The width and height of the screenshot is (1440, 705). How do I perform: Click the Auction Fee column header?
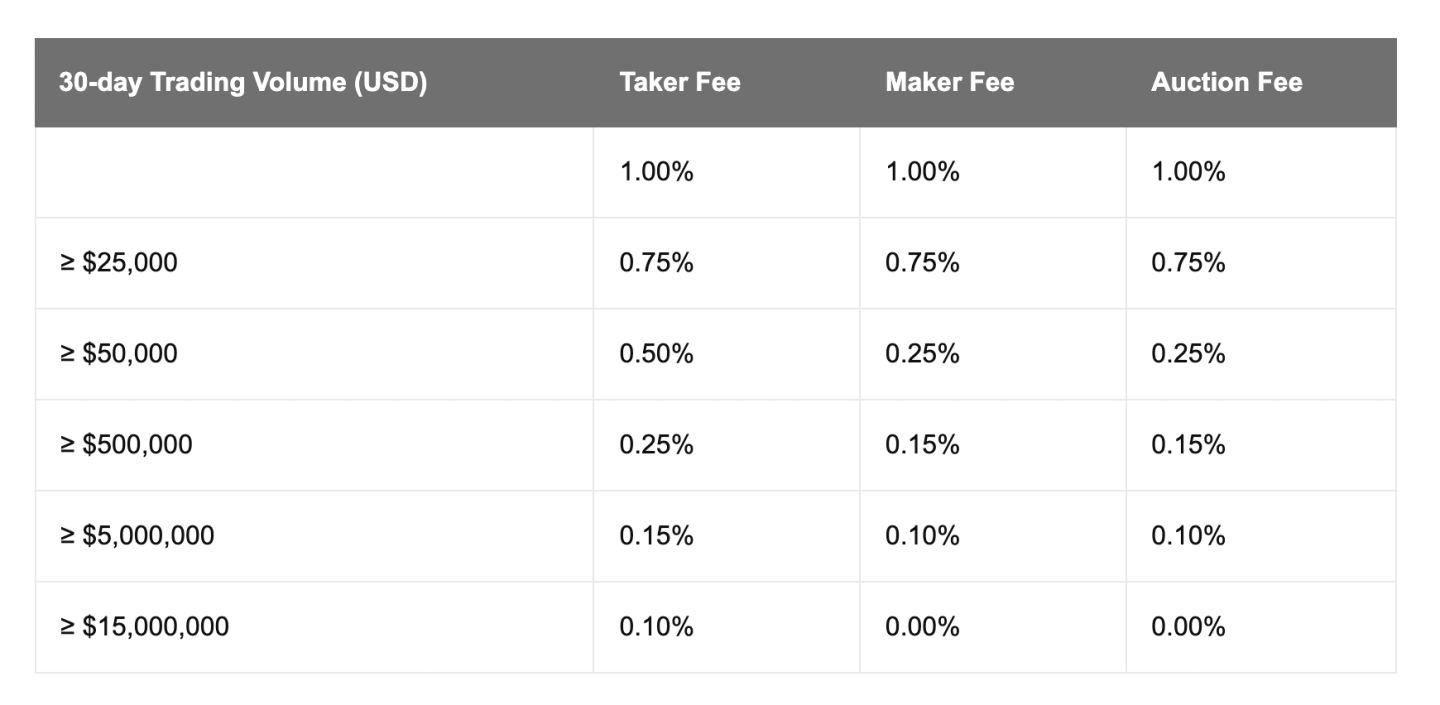click(1226, 82)
